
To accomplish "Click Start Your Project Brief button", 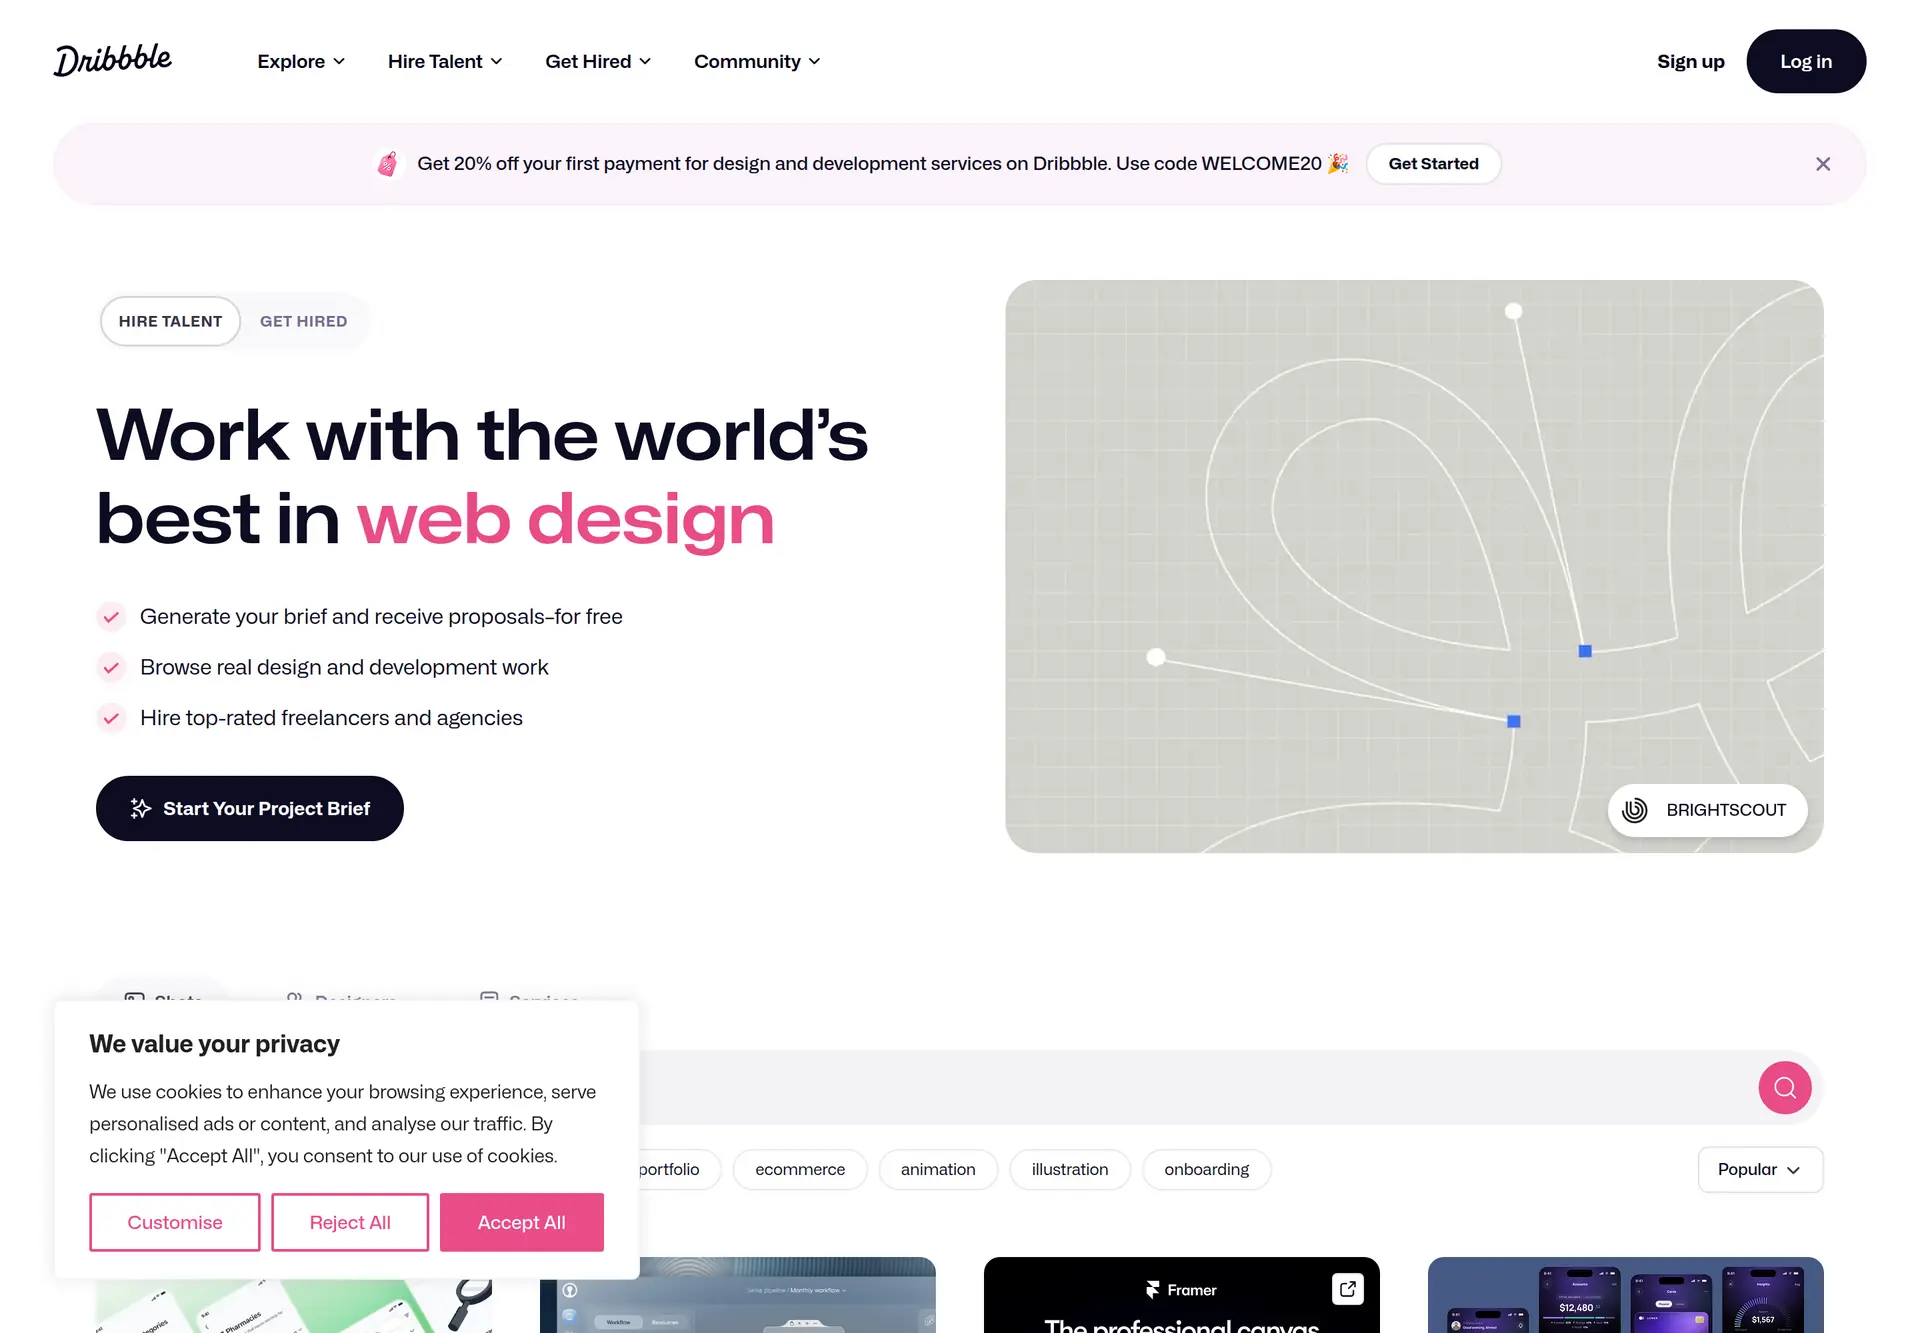I will point(250,808).
